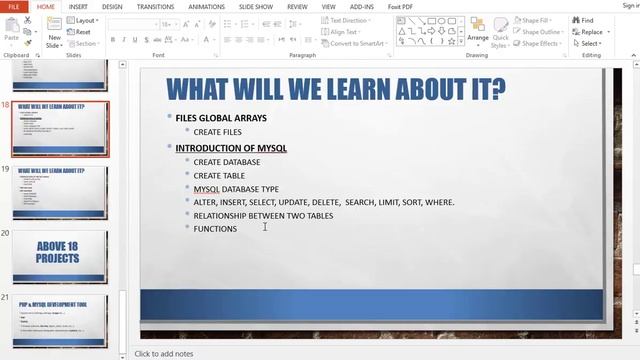Toggle bulleted list
640x360 pixels.
point(228,24)
